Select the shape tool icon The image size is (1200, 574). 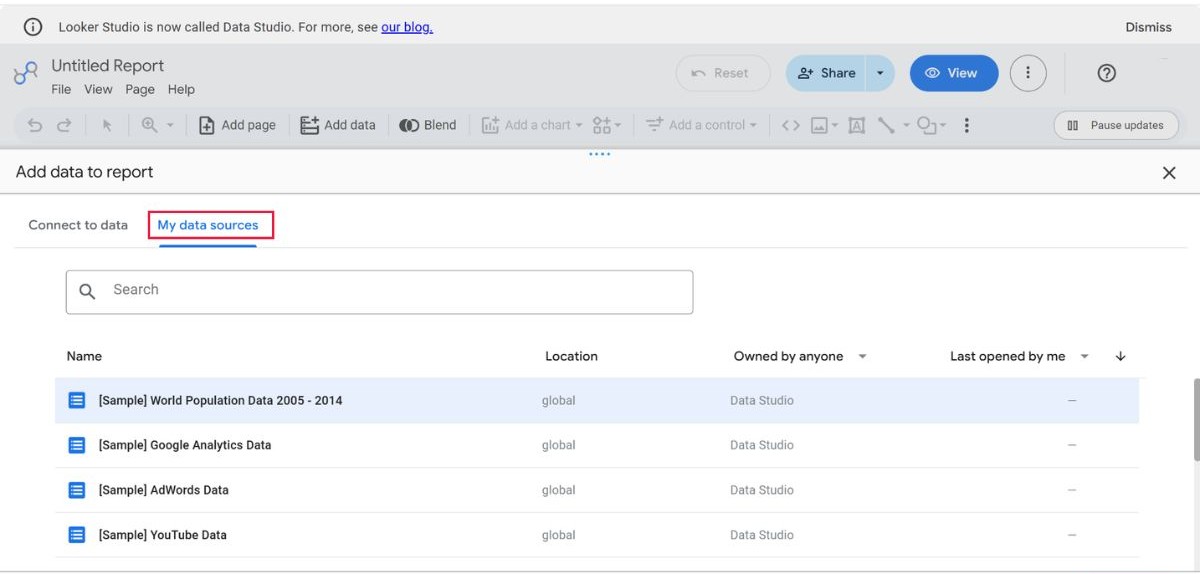(927, 125)
